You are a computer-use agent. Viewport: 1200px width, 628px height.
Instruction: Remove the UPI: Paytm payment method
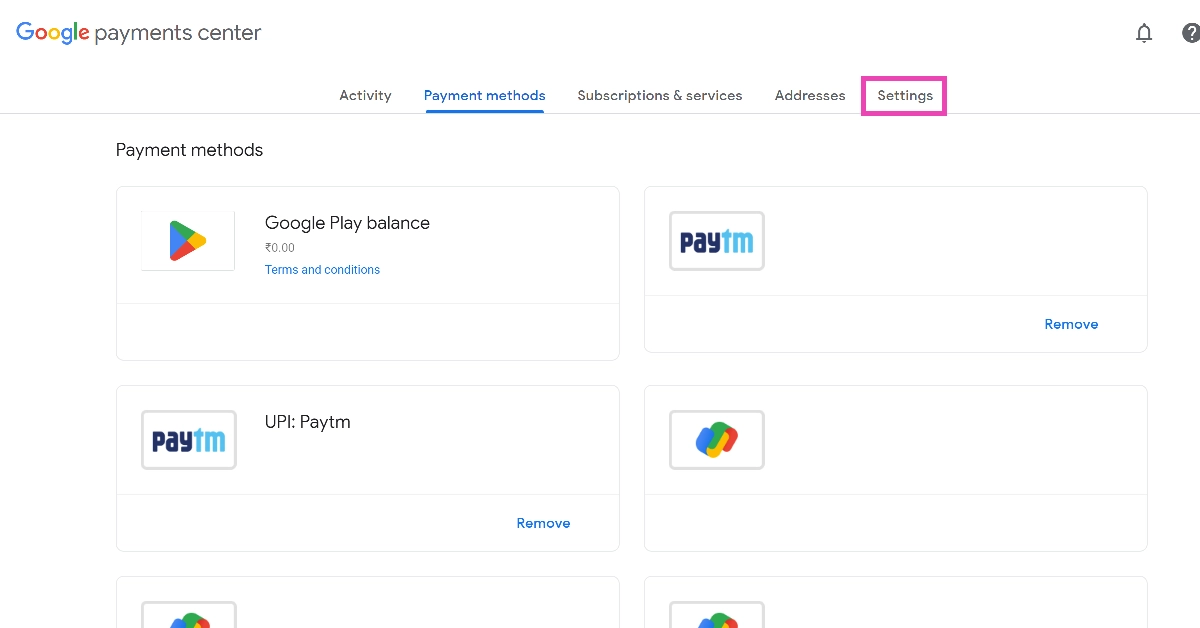[x=543, y=523]
